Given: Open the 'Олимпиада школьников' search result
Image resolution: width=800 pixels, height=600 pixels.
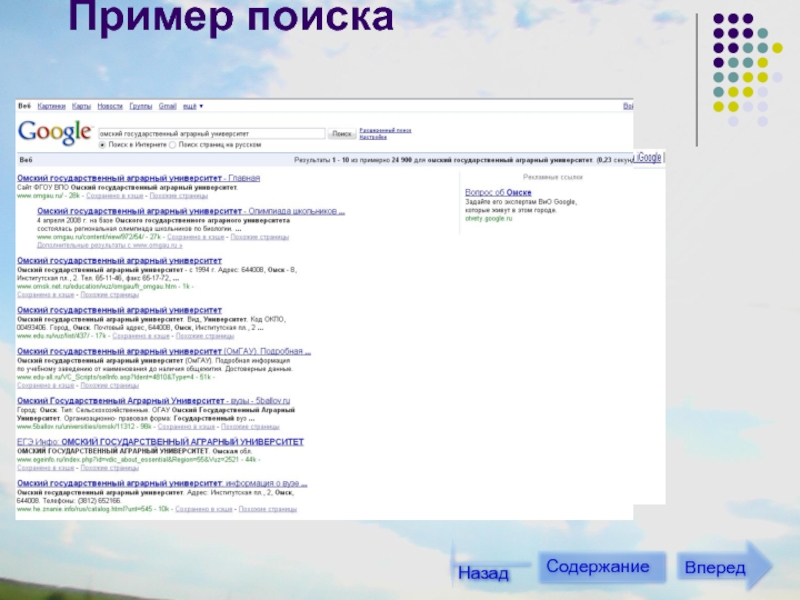Looking at the screenshot, I should tap(190, 212).
